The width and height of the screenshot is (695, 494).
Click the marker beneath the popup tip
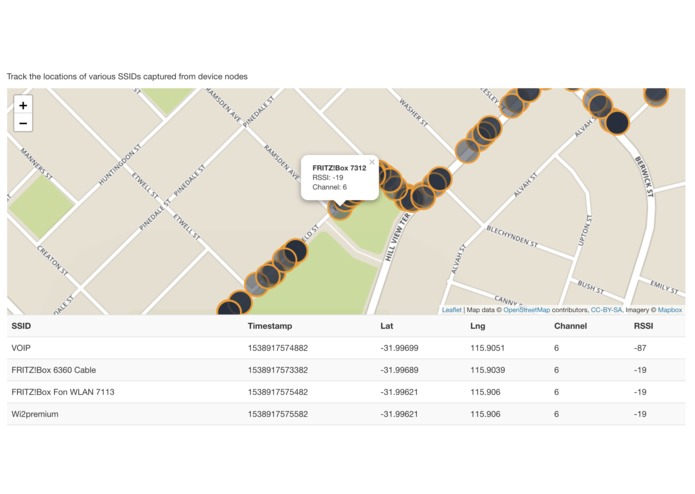tap(340, 209)
